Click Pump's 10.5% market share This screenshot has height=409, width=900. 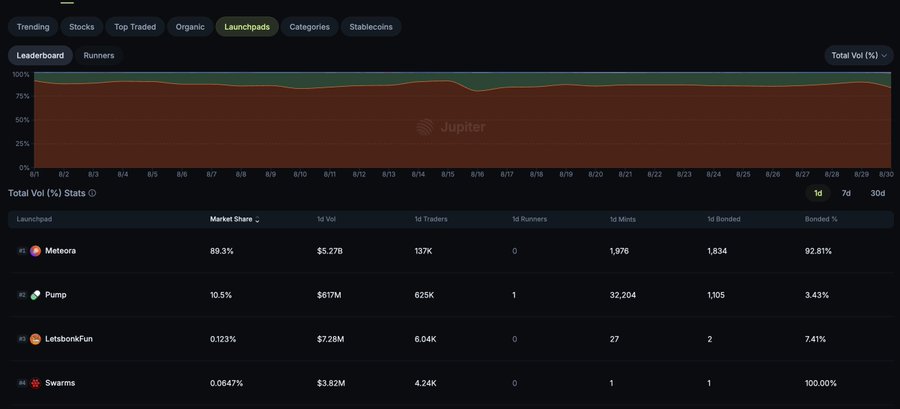tap(221, 295)
